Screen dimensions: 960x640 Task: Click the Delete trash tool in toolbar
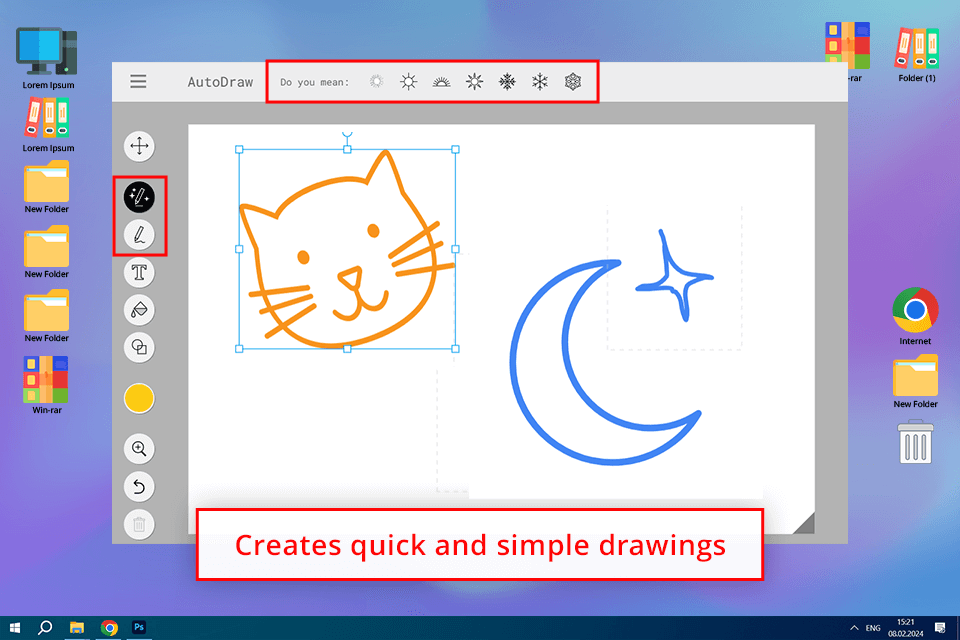[x=140, y=524]
